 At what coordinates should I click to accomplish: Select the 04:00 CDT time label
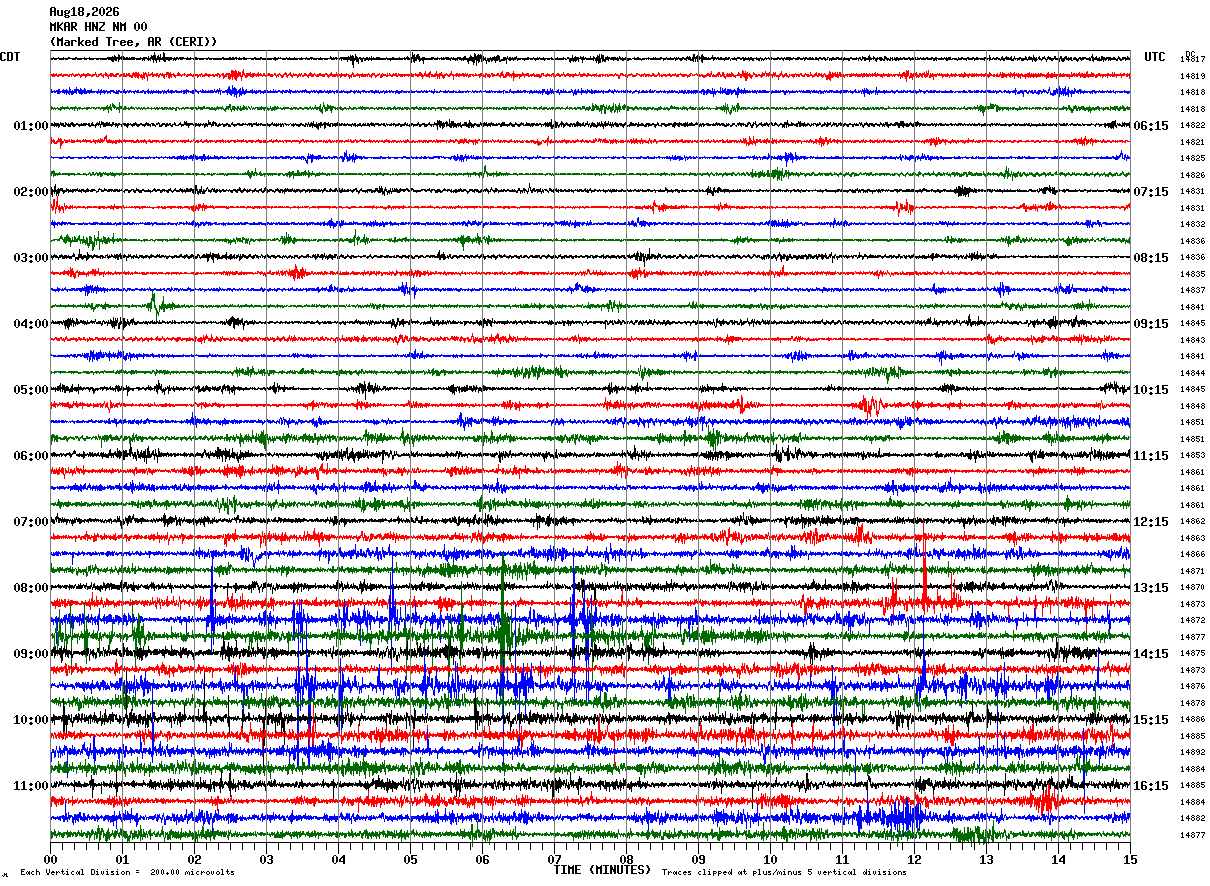tap(30, 324)
